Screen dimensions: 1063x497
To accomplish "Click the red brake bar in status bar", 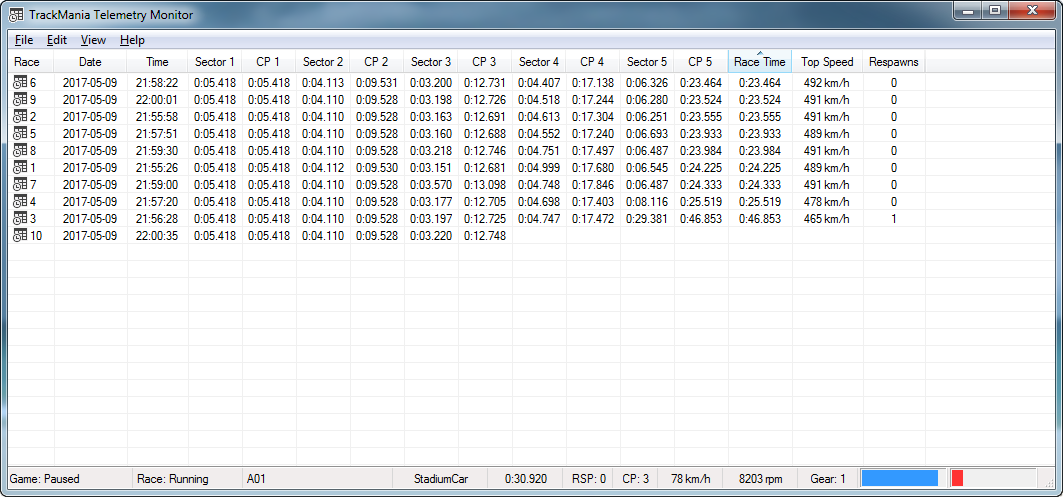I will 957,478.
